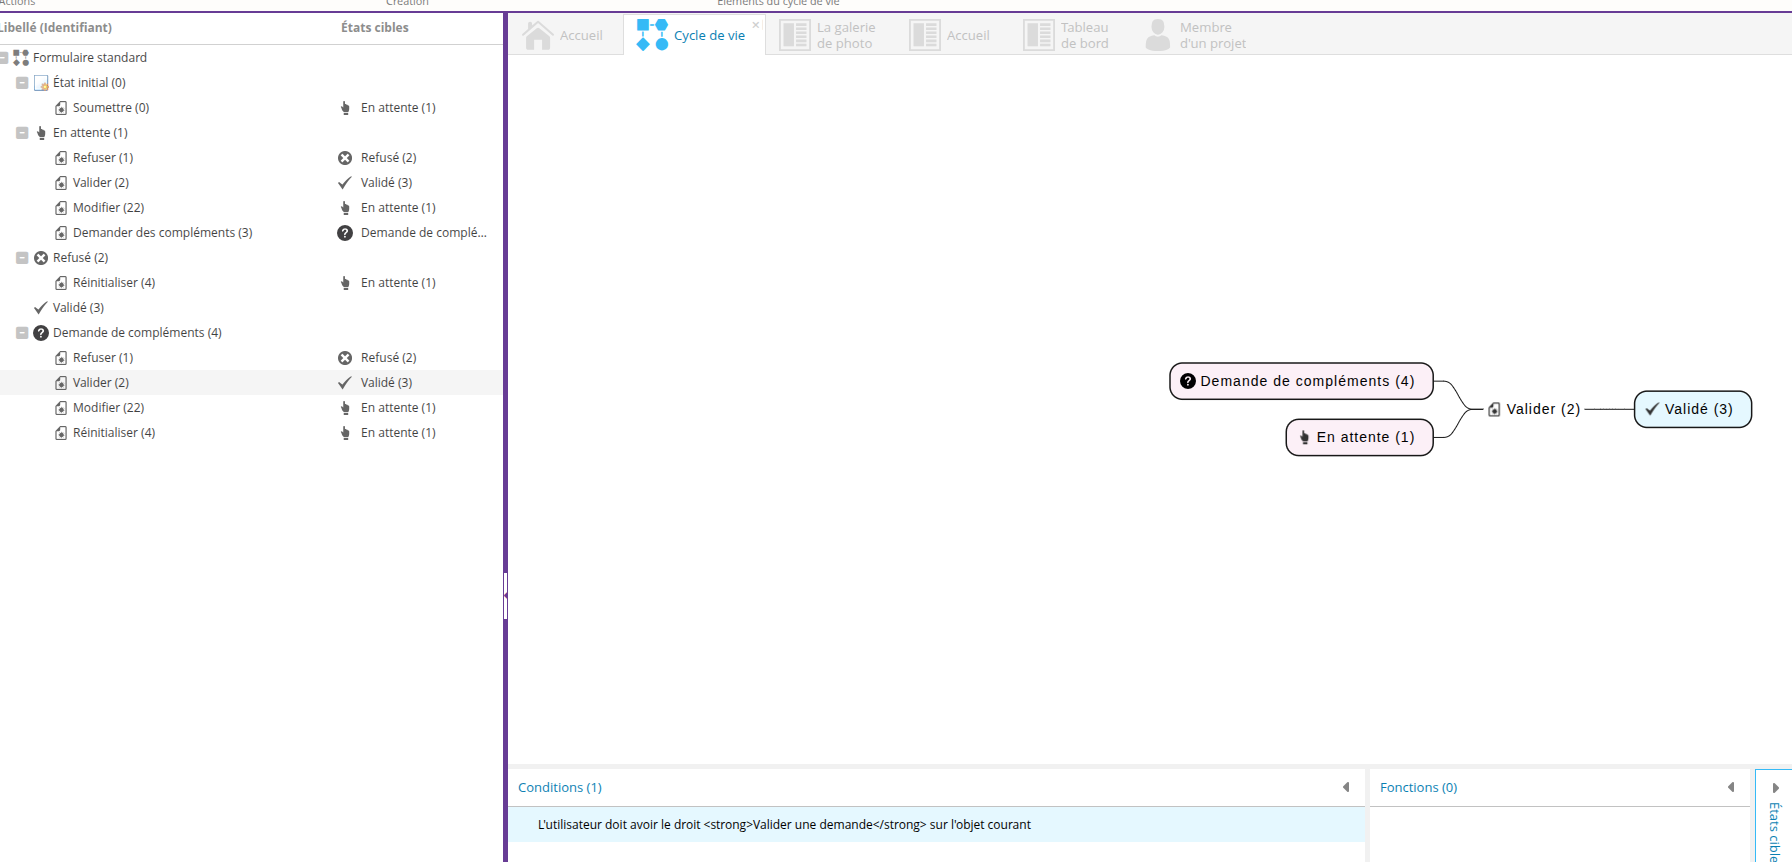Select Demander des compléments (3) action

[162, 233]
